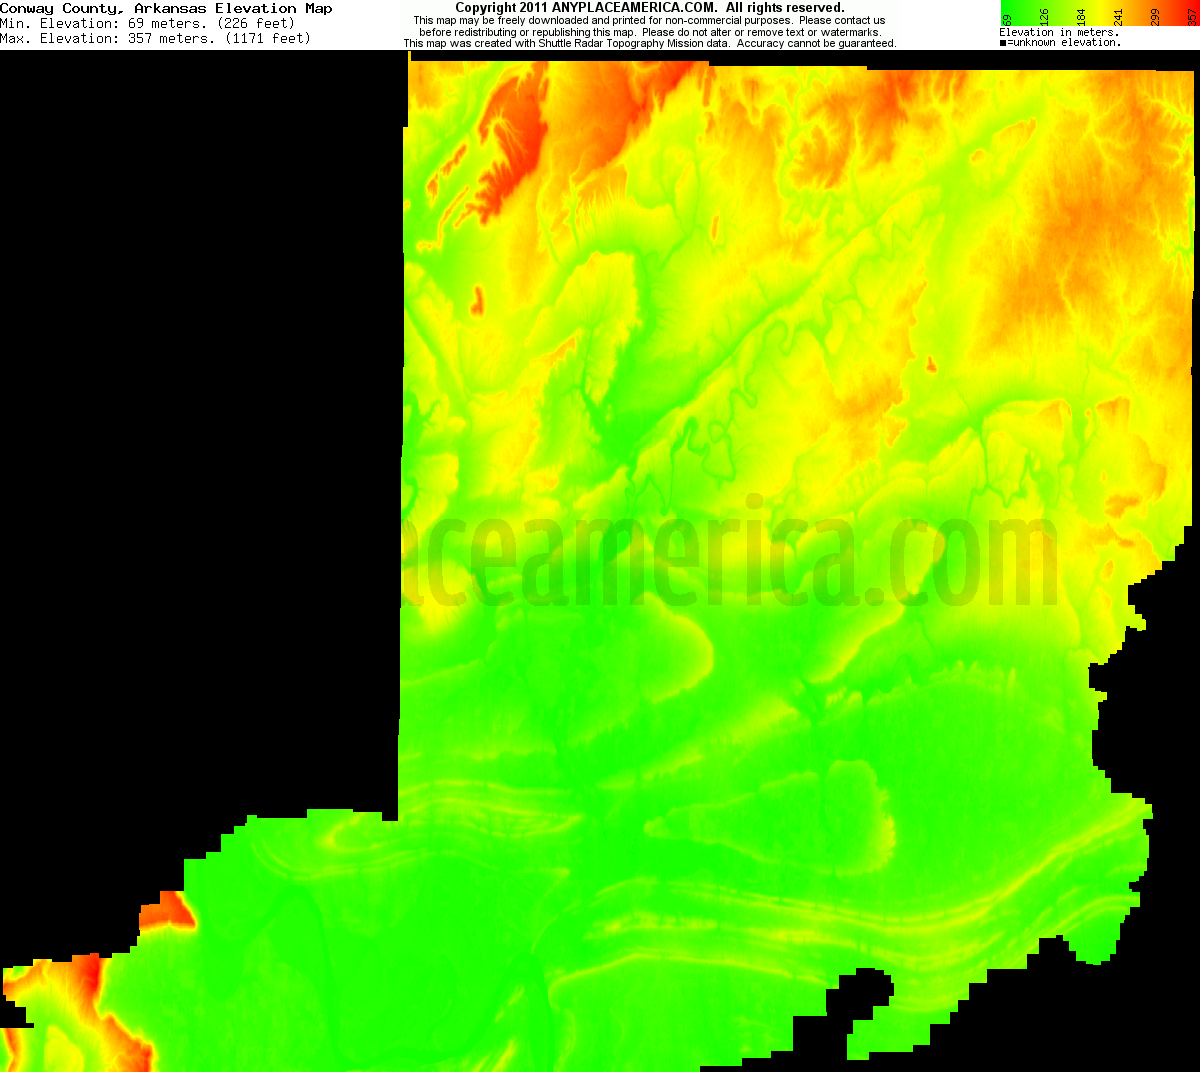Click the black unknown-elevation square symbol

point(1002,41)
